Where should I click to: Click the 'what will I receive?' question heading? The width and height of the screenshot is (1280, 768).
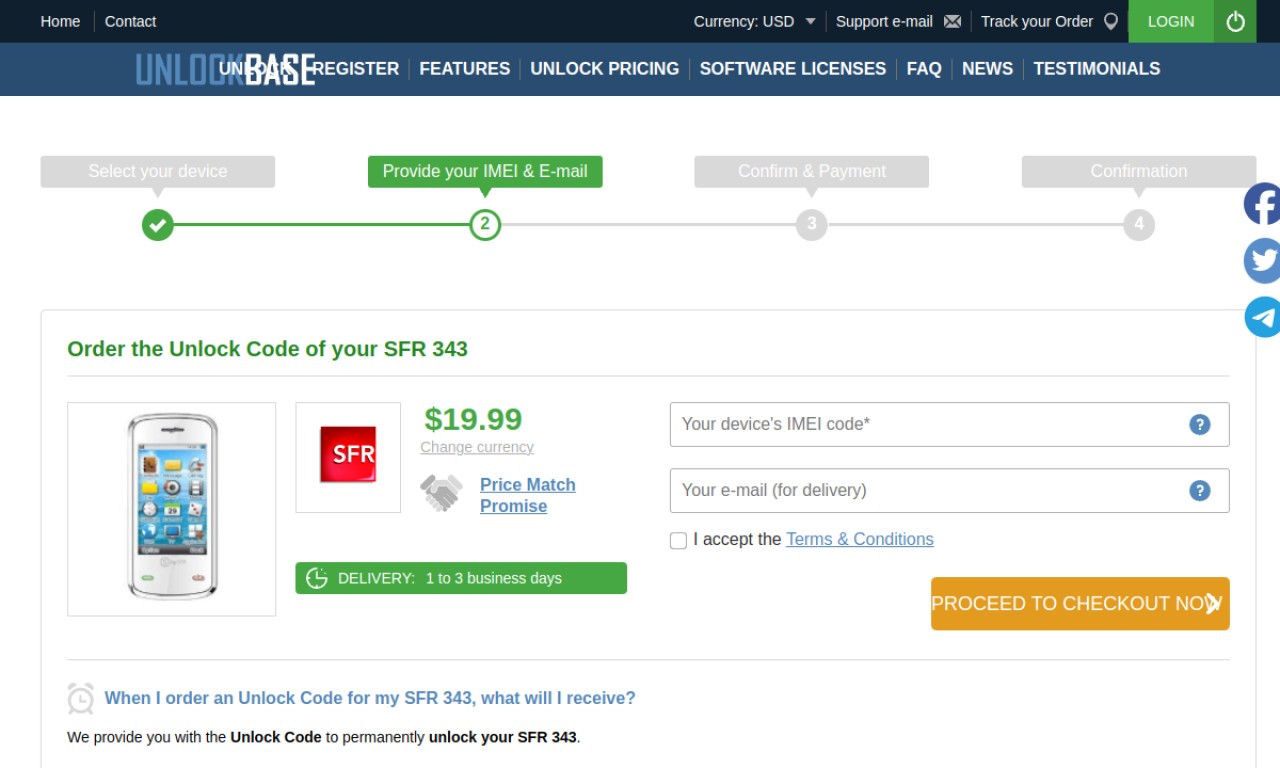(370, 698)
